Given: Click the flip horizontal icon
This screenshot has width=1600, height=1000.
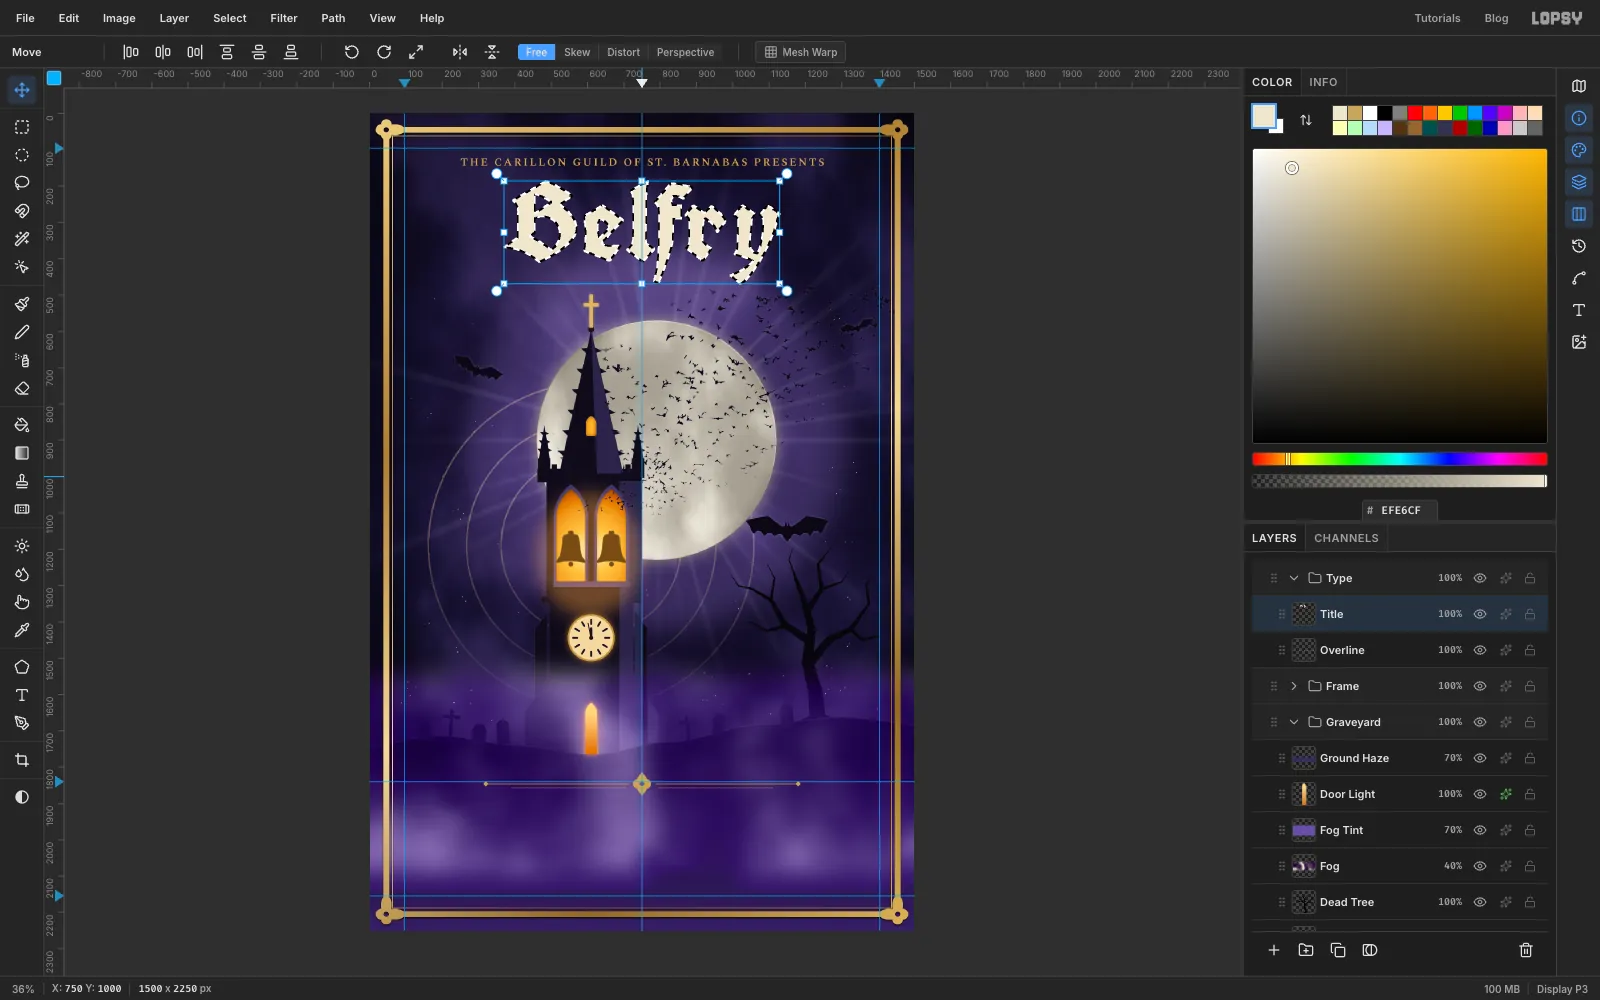Looking at the screenshot, I should pyautogui.click(x=460, y=52).
